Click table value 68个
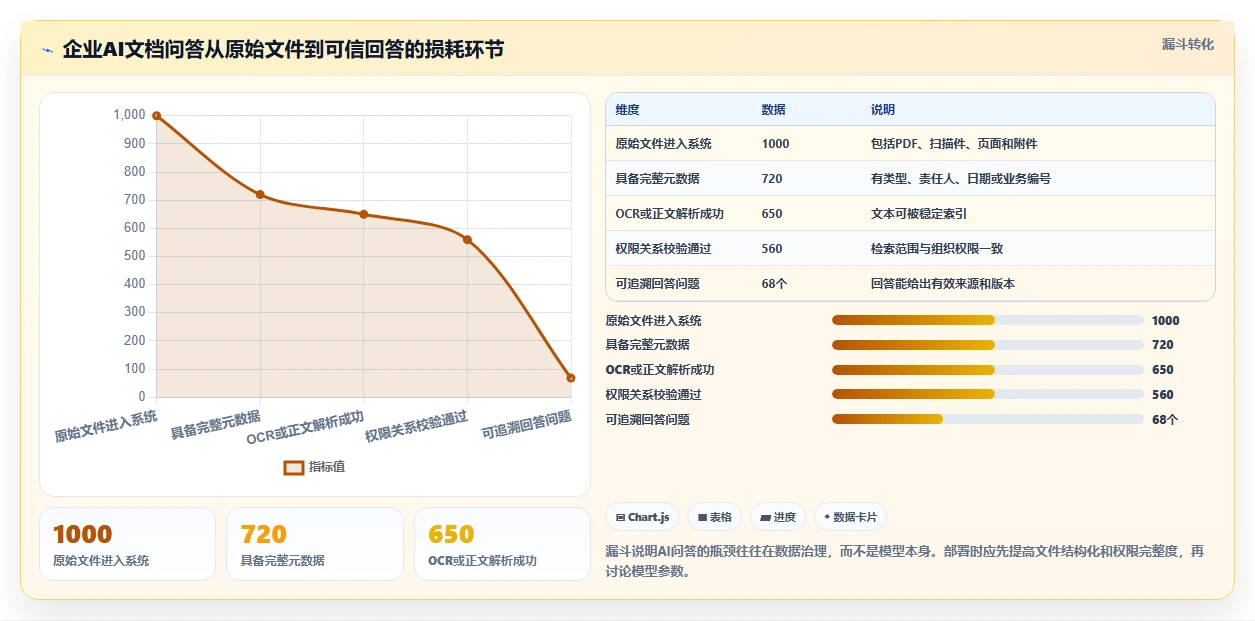Viewport: 1255px width, 621px height. (774, 284)
